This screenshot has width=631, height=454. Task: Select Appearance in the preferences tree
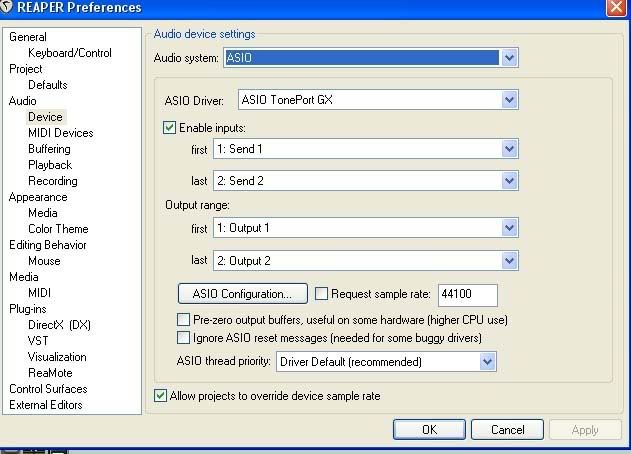point(38,197)
